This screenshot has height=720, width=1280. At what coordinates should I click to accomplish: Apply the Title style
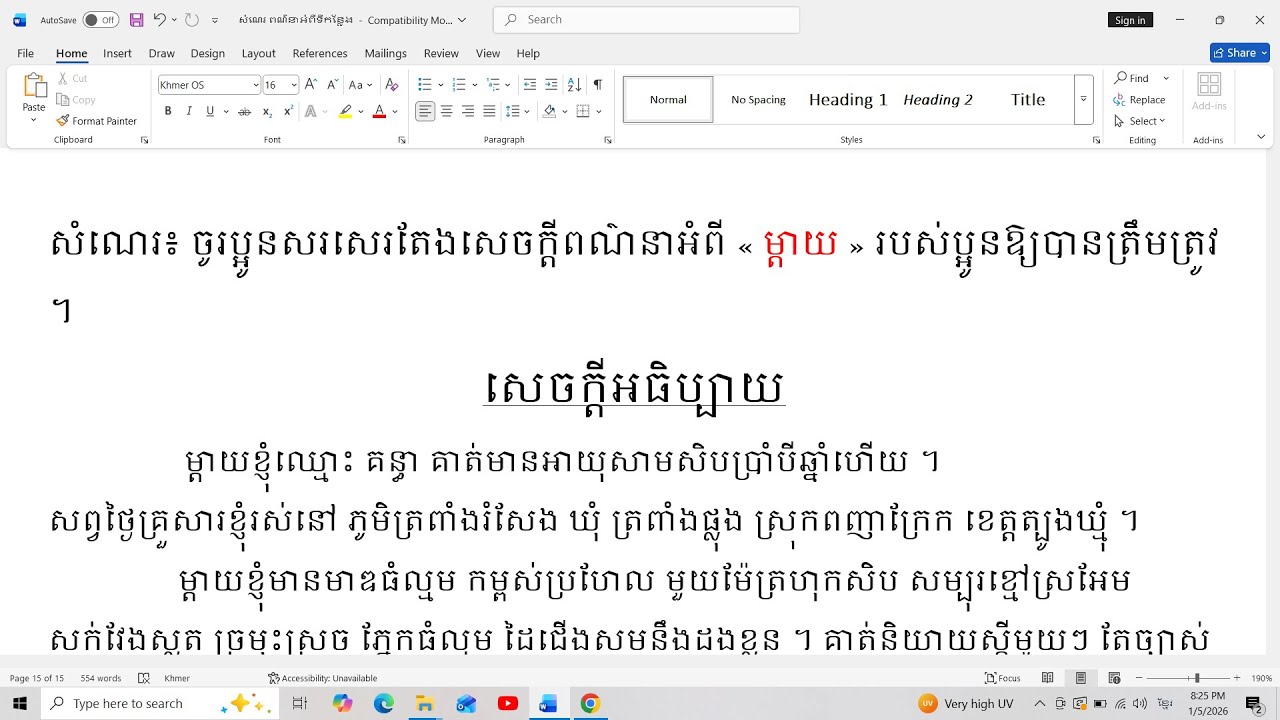click(1028, 100)
